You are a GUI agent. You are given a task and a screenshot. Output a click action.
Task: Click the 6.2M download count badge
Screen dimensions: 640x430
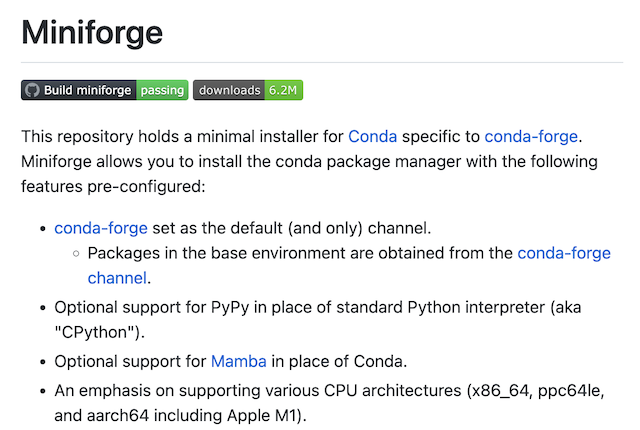click(x=284, y=90)
